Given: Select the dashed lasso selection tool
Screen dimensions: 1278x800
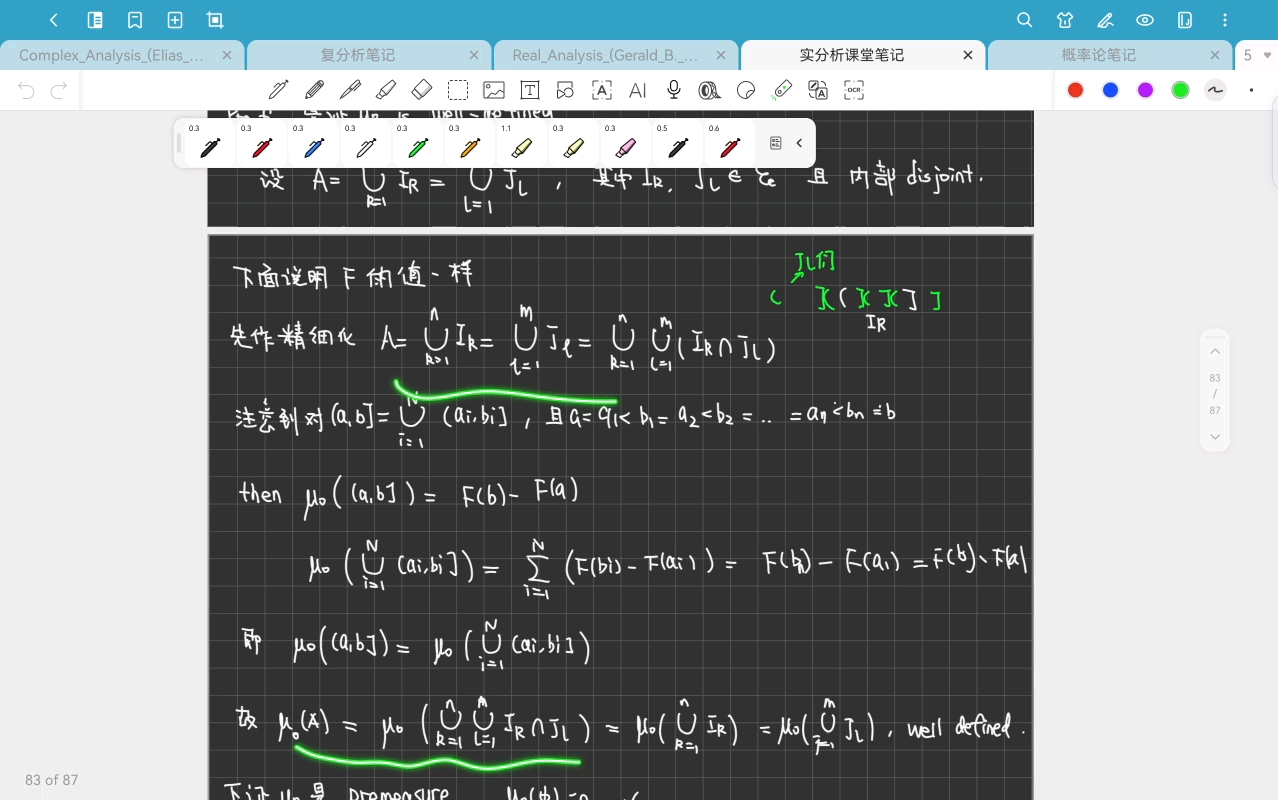Looking at the screenshot, I should point(458,90).
